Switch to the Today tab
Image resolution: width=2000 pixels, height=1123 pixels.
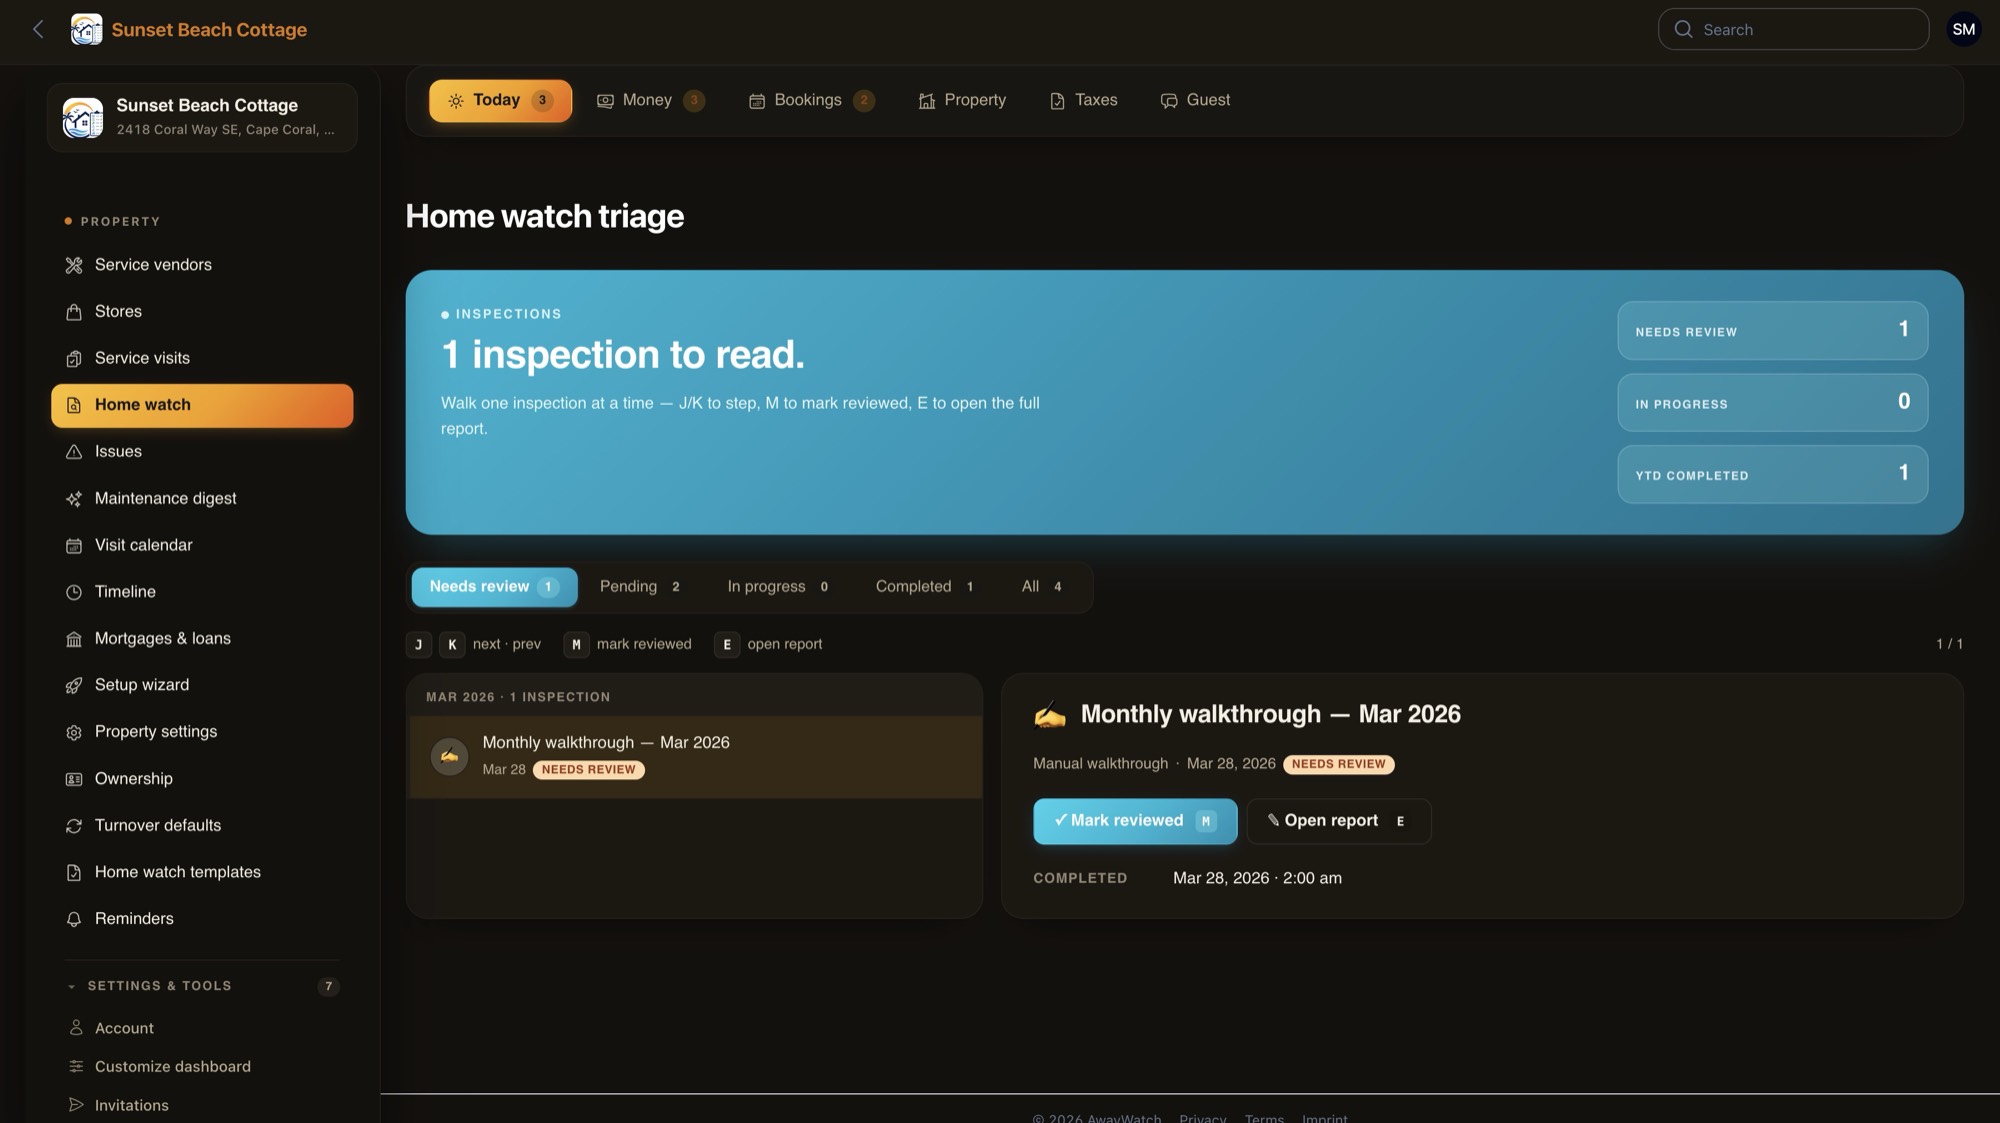tap(500, 100)
